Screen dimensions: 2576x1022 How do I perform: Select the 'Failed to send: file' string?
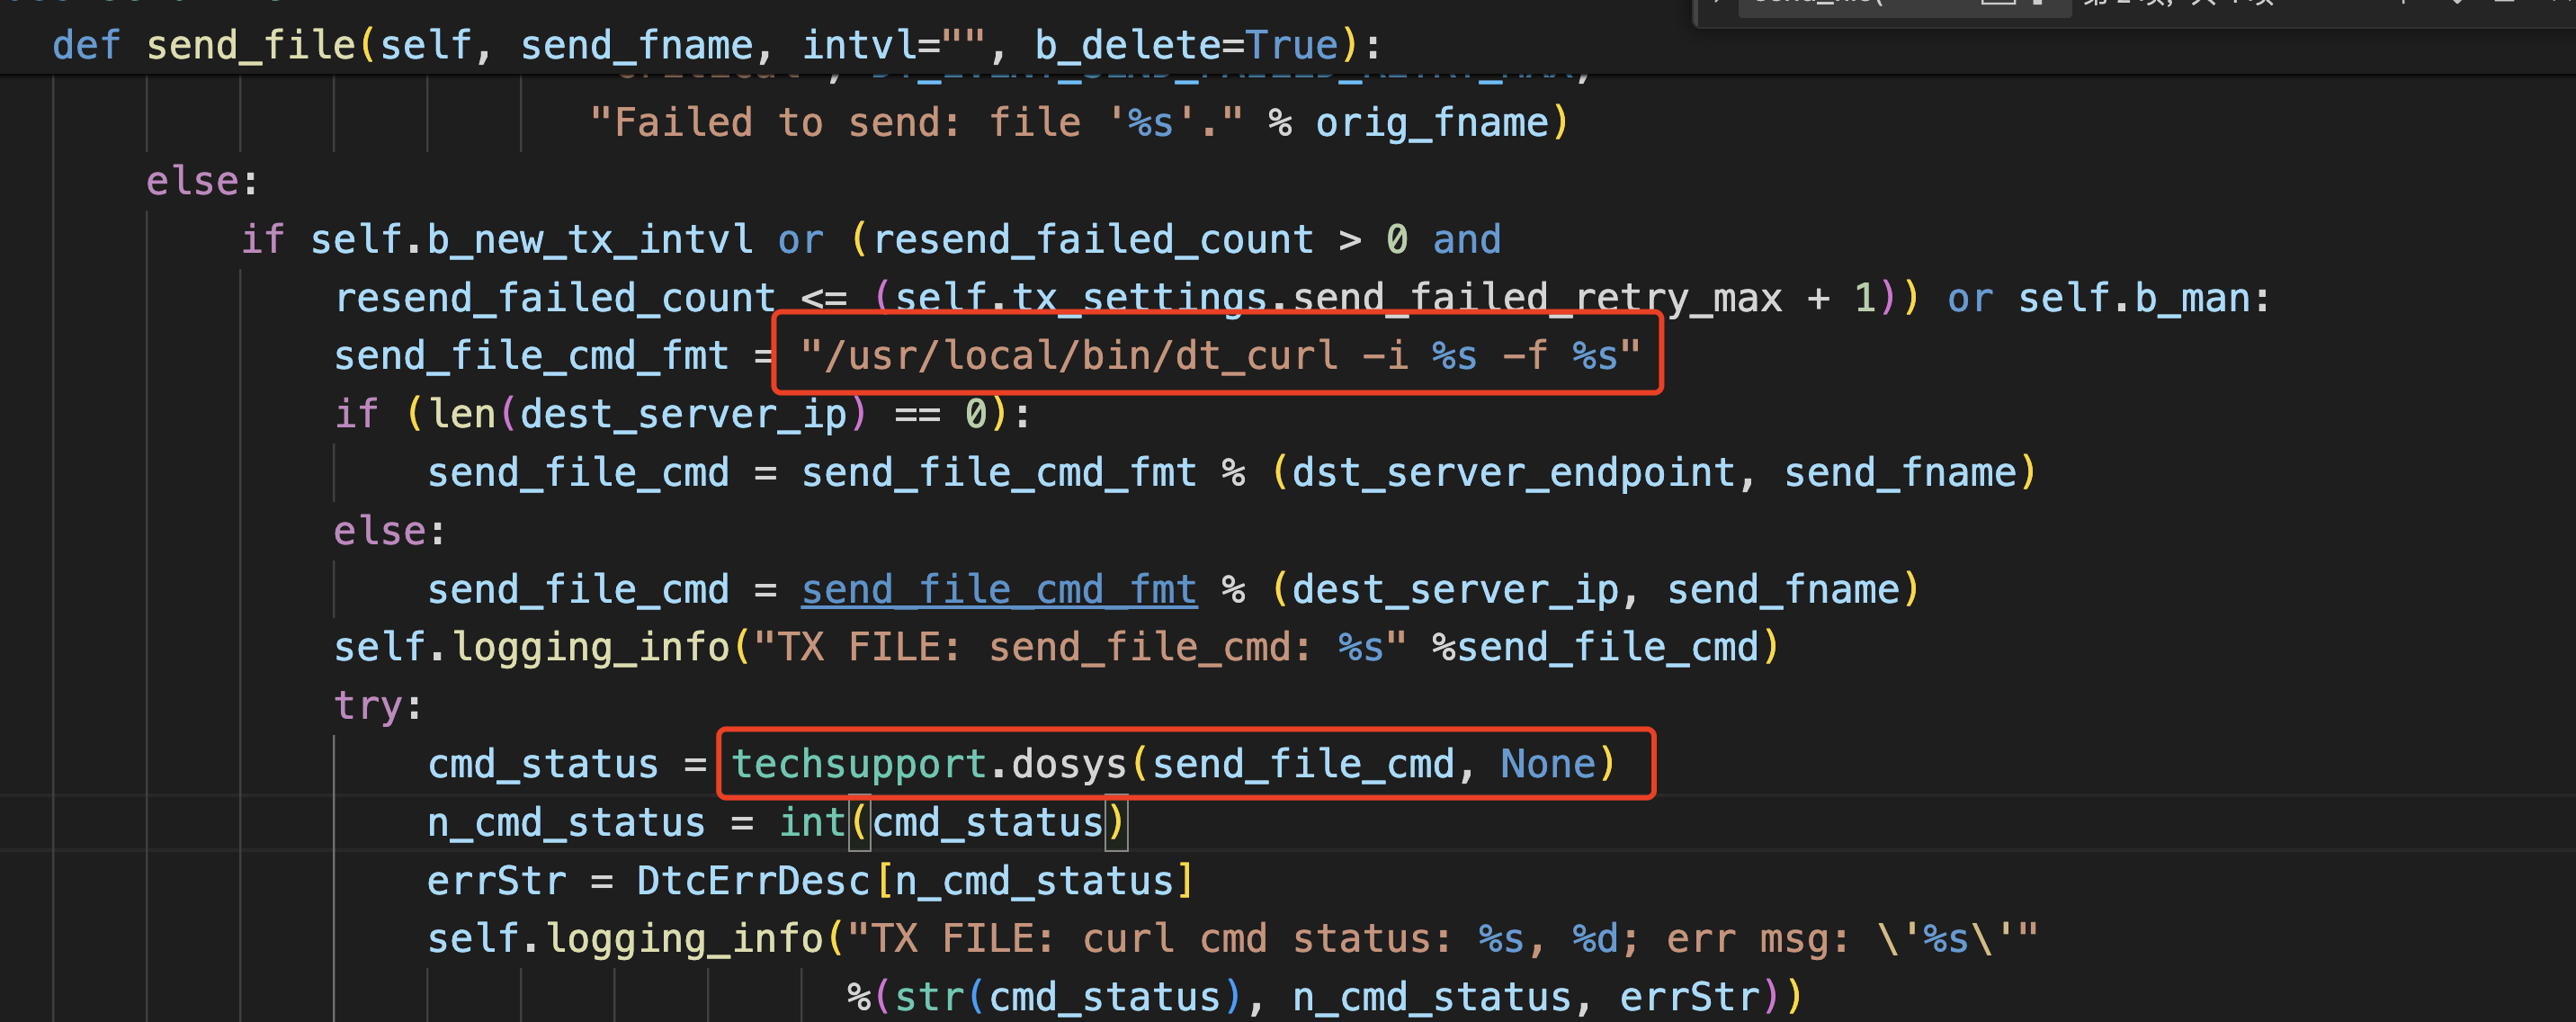(x=916, y=122)
